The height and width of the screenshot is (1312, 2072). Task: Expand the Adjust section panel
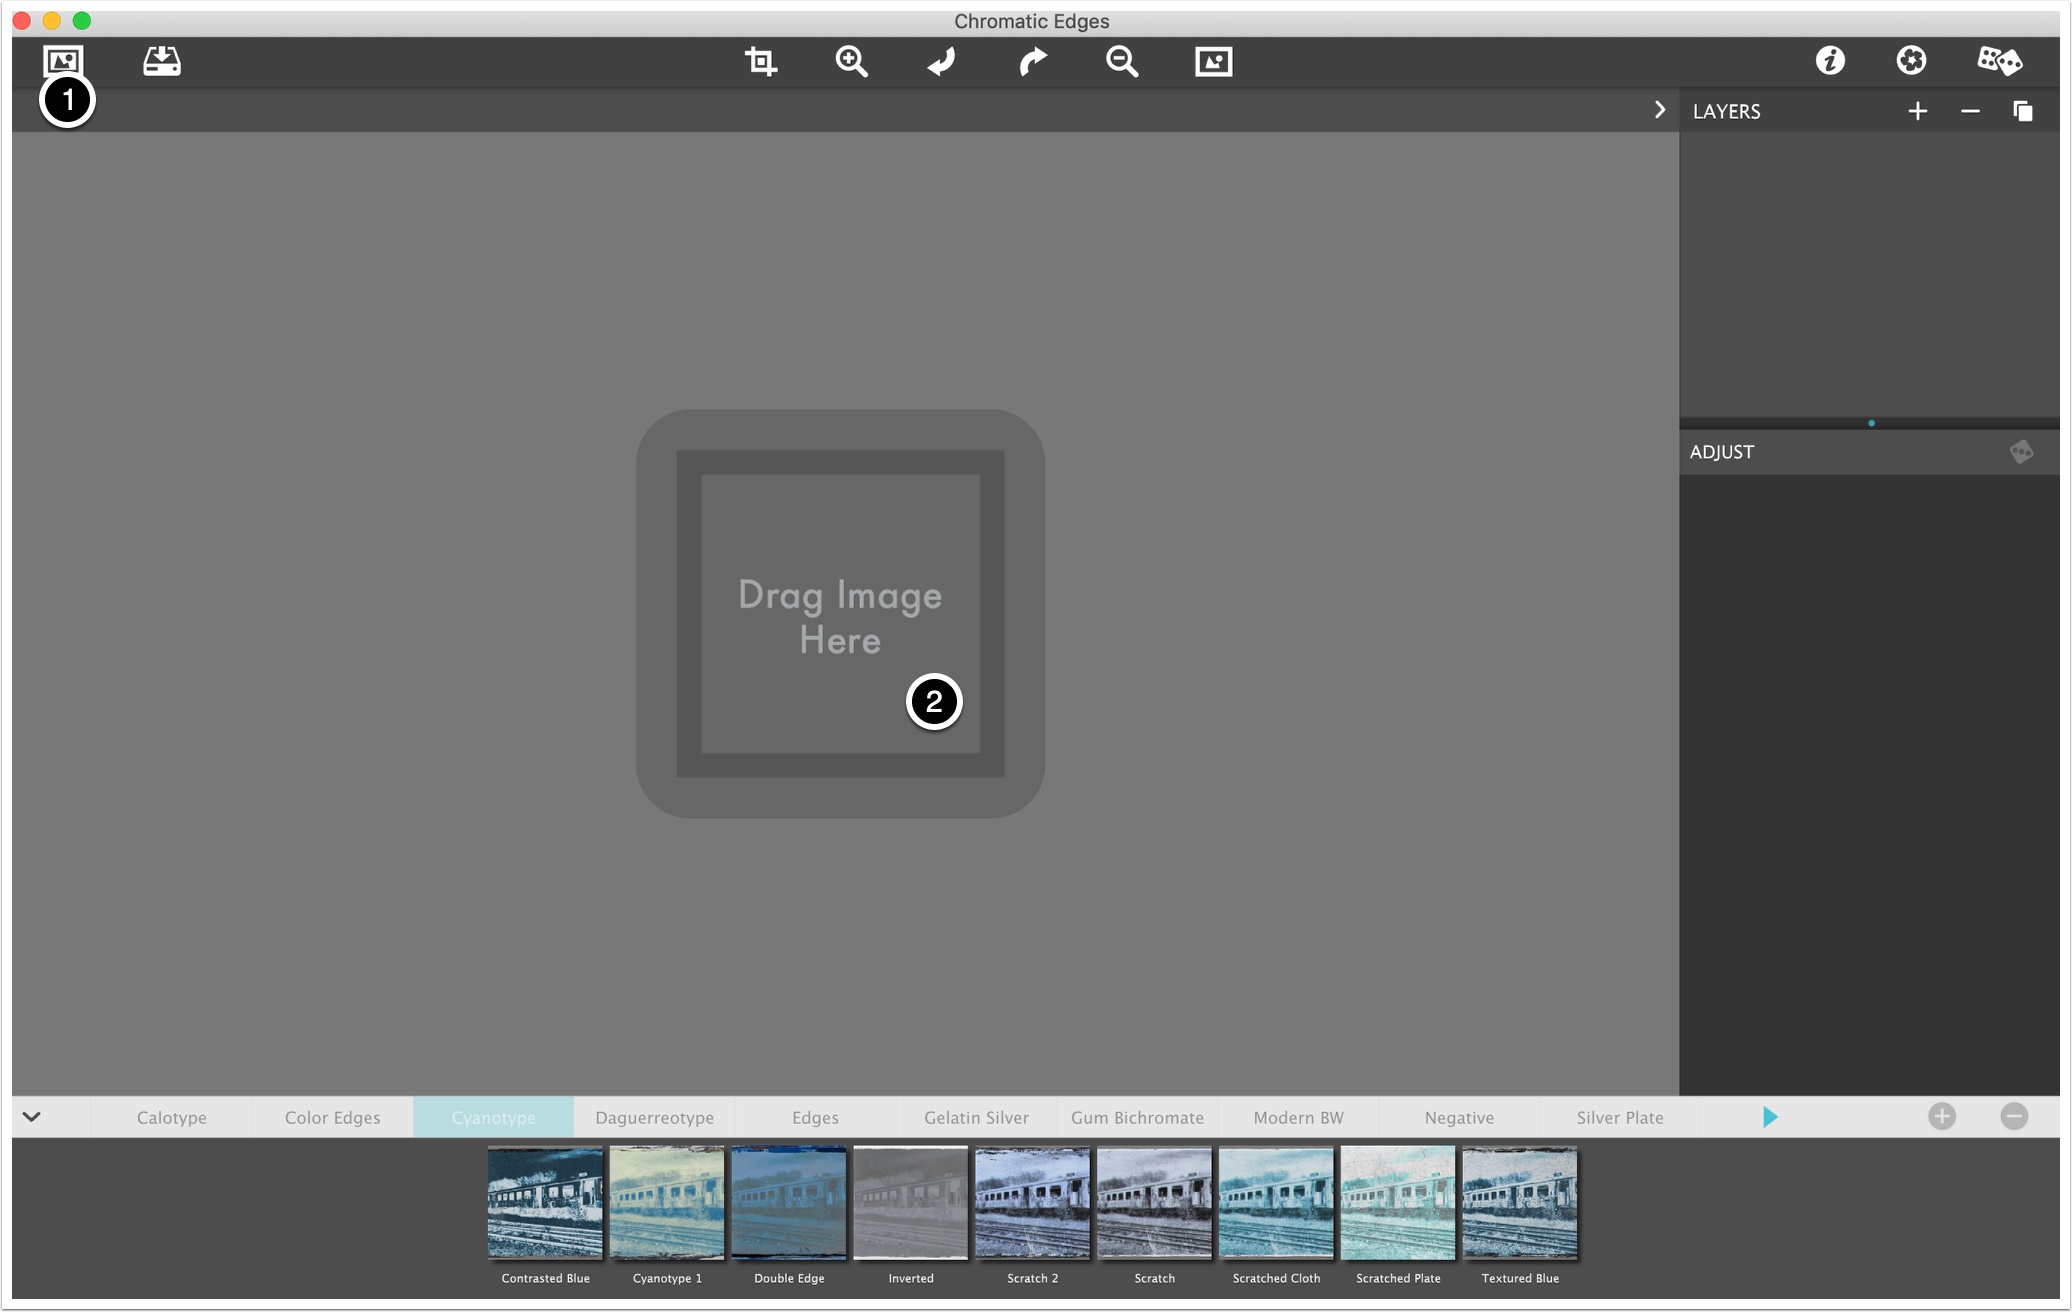[x=1723, y=450]
